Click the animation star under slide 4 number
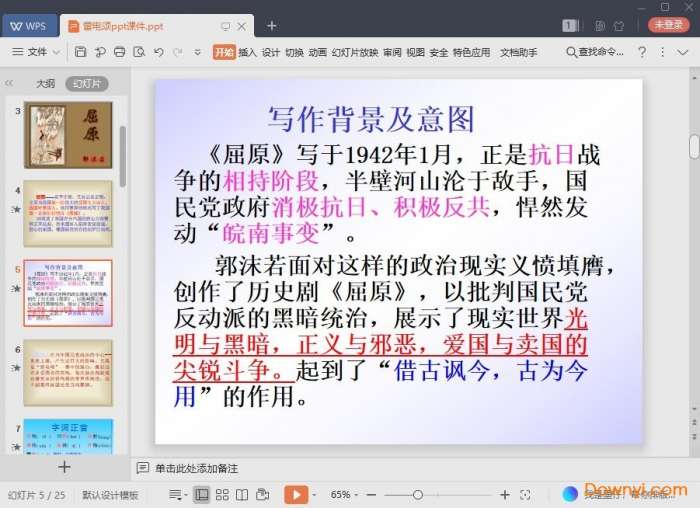Screen dimensions: 700x508 (16, 209)
